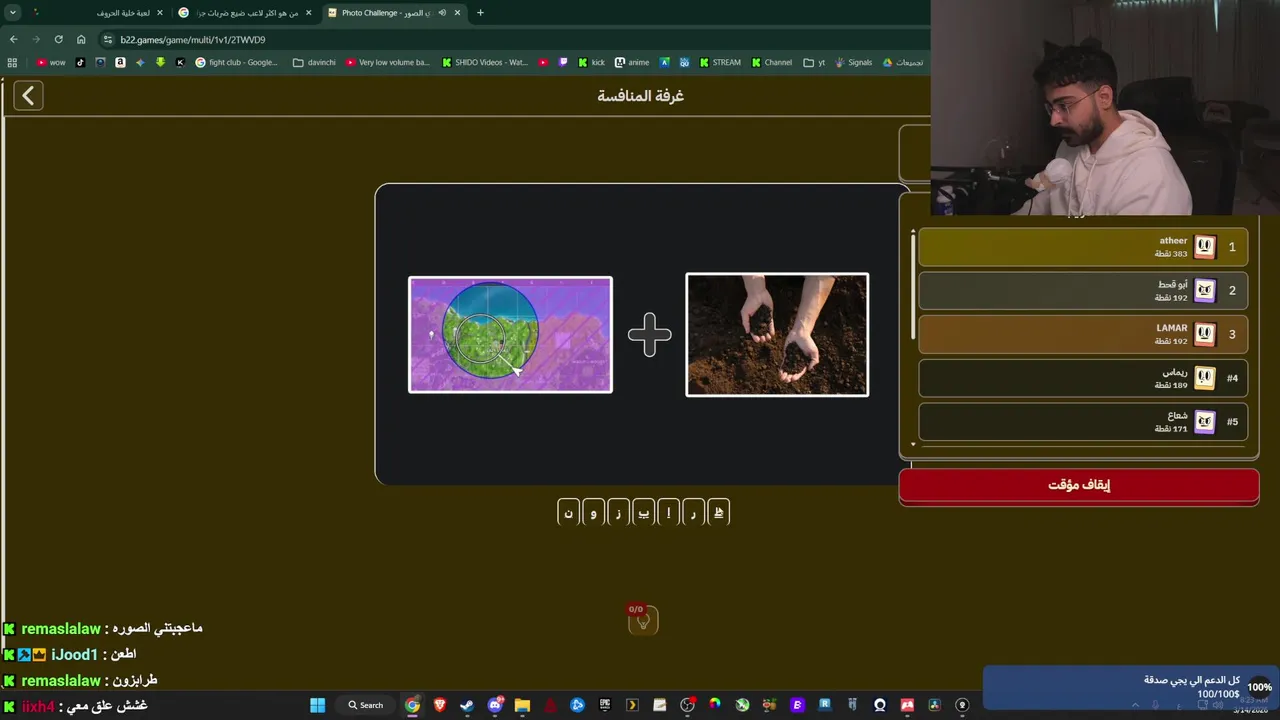Click the red إيقاف مؤقت pause button
The height and width of the screenshot is (720, 1280).
click(x=1079, y=485)
